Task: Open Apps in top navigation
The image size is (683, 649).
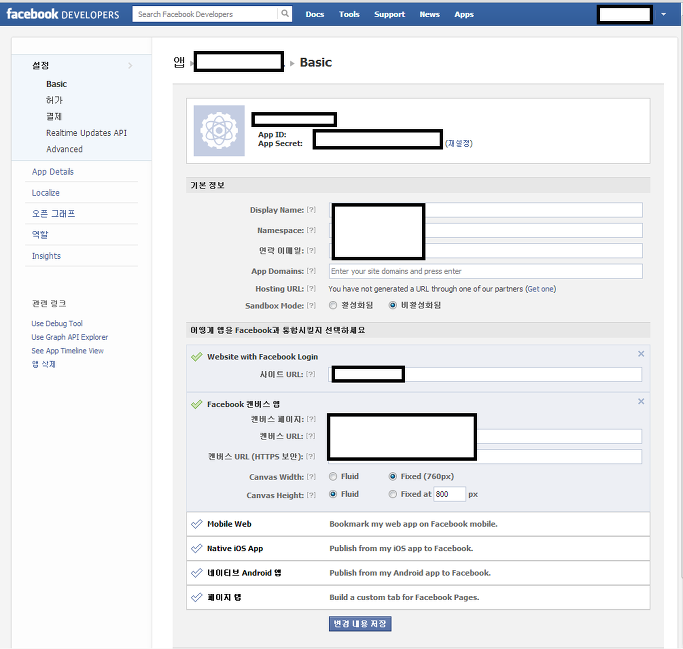Action: (464, 14)
